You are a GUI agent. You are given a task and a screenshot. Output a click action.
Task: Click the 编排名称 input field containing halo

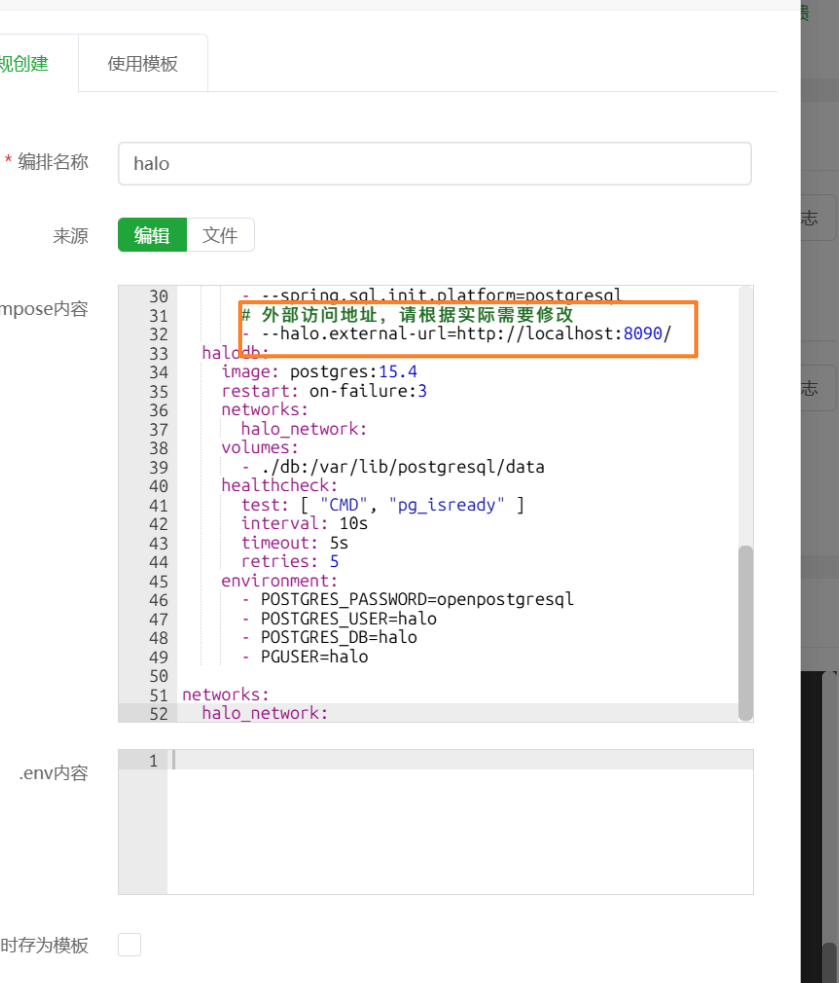tap(435, 164)
